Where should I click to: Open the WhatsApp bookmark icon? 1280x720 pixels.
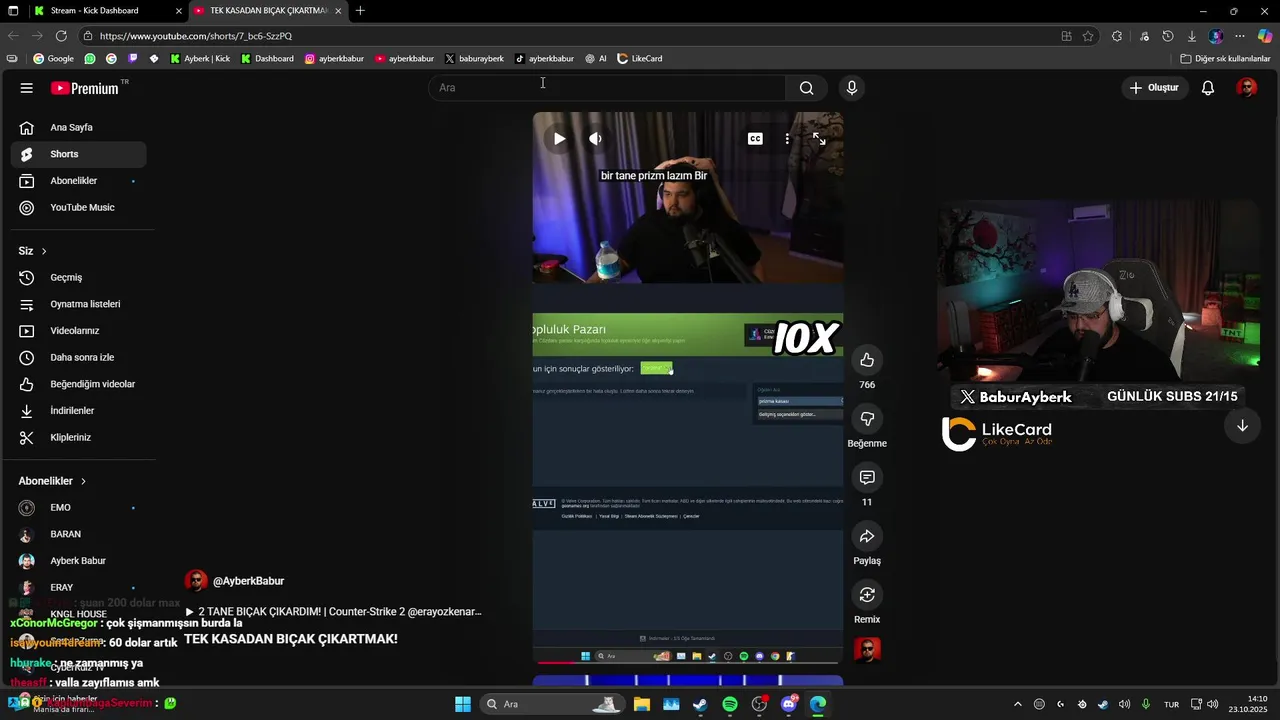90,59
